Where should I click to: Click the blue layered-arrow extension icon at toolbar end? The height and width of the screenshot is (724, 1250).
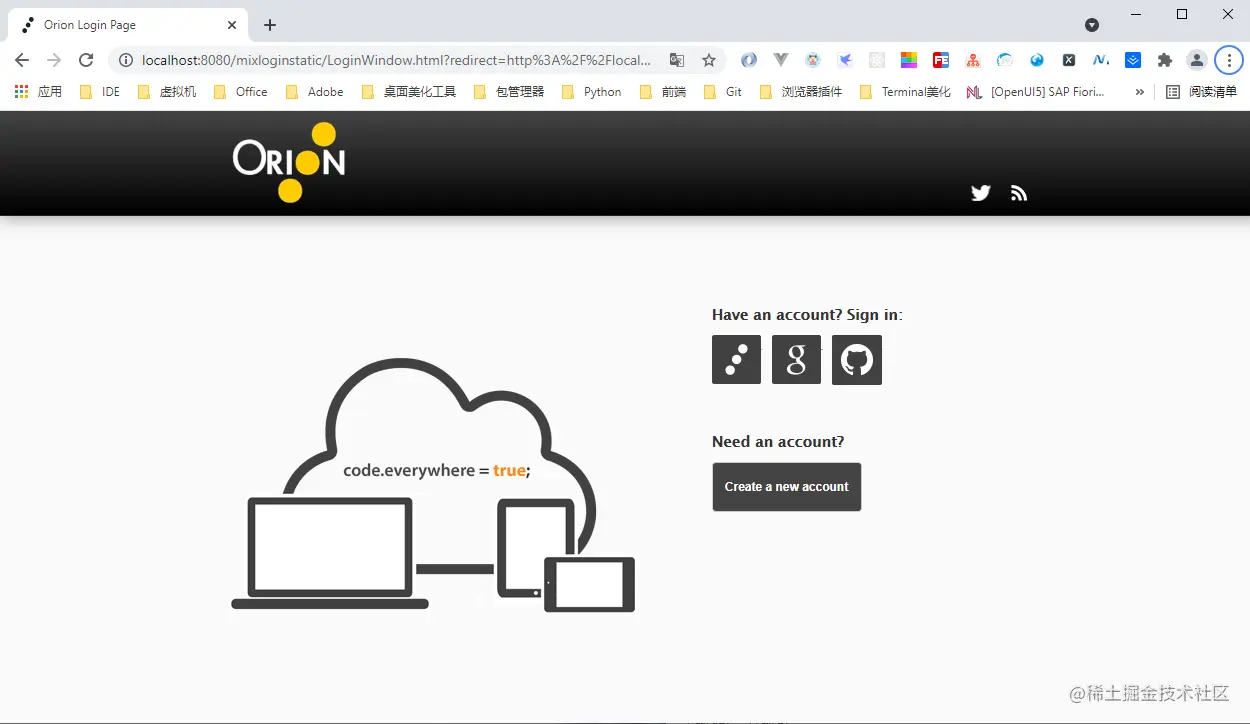click(1133, 60)
